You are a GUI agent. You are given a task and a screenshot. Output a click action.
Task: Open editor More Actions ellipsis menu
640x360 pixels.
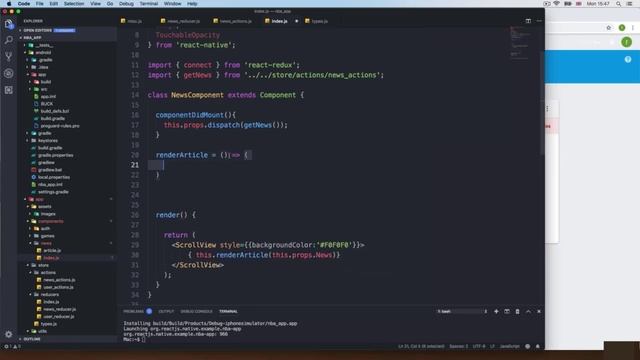point(539,21)
